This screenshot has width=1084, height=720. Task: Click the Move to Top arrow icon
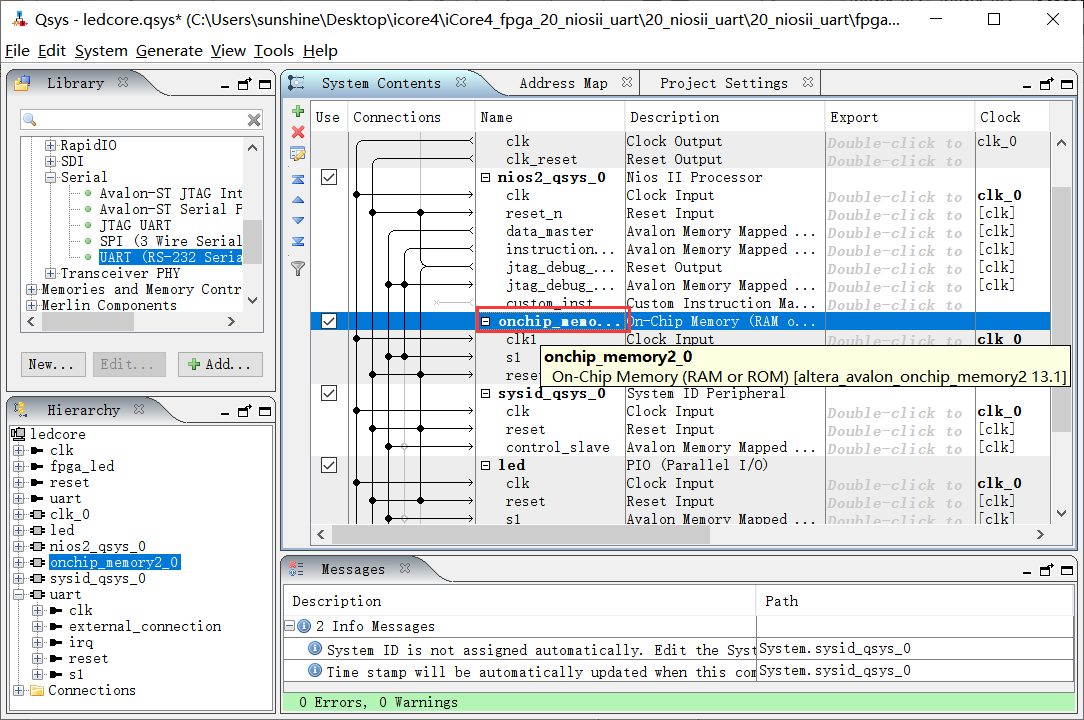[x=297, y=179]
